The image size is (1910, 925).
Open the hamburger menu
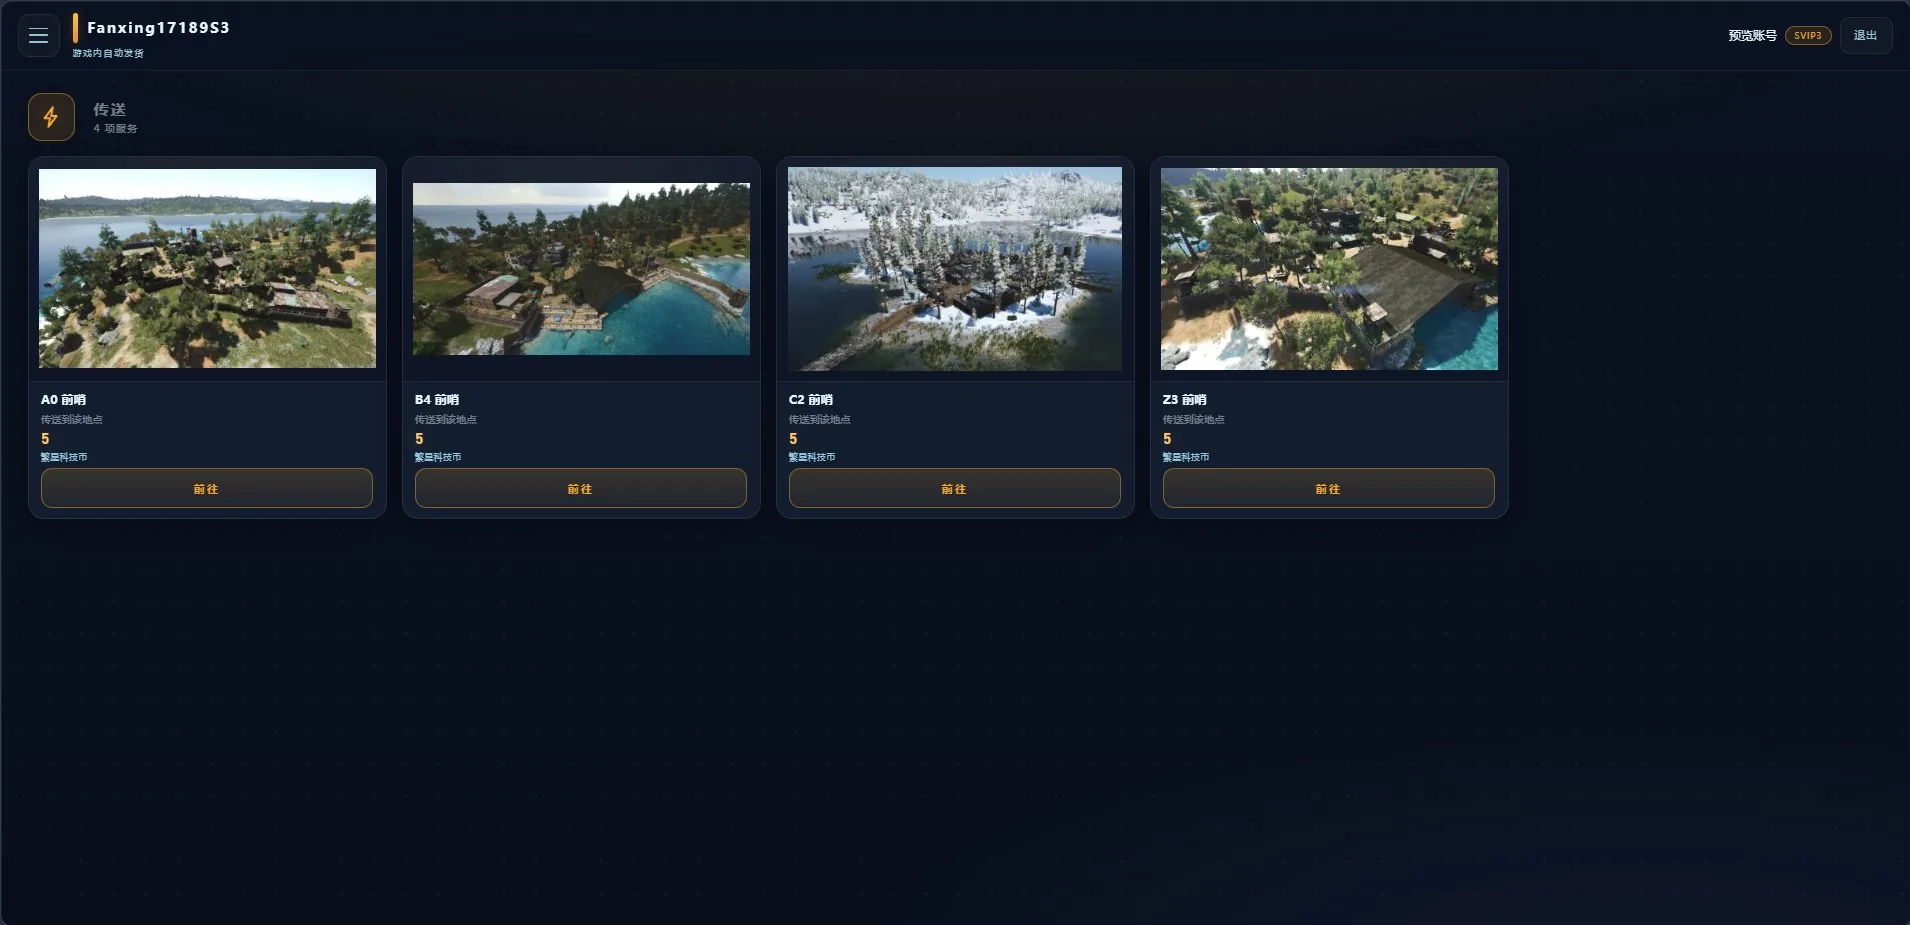click(x=39, y=36)
